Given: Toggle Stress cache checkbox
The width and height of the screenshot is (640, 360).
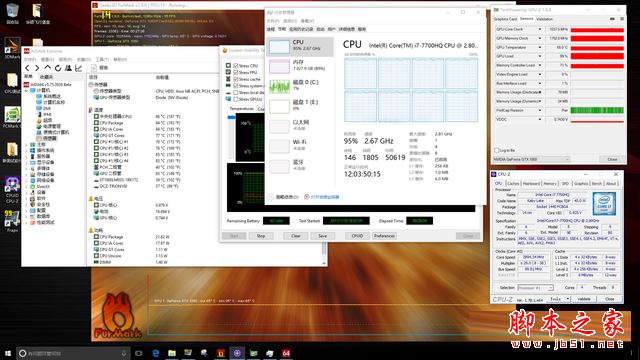Looking at the screenshot, I should (236, 79).
